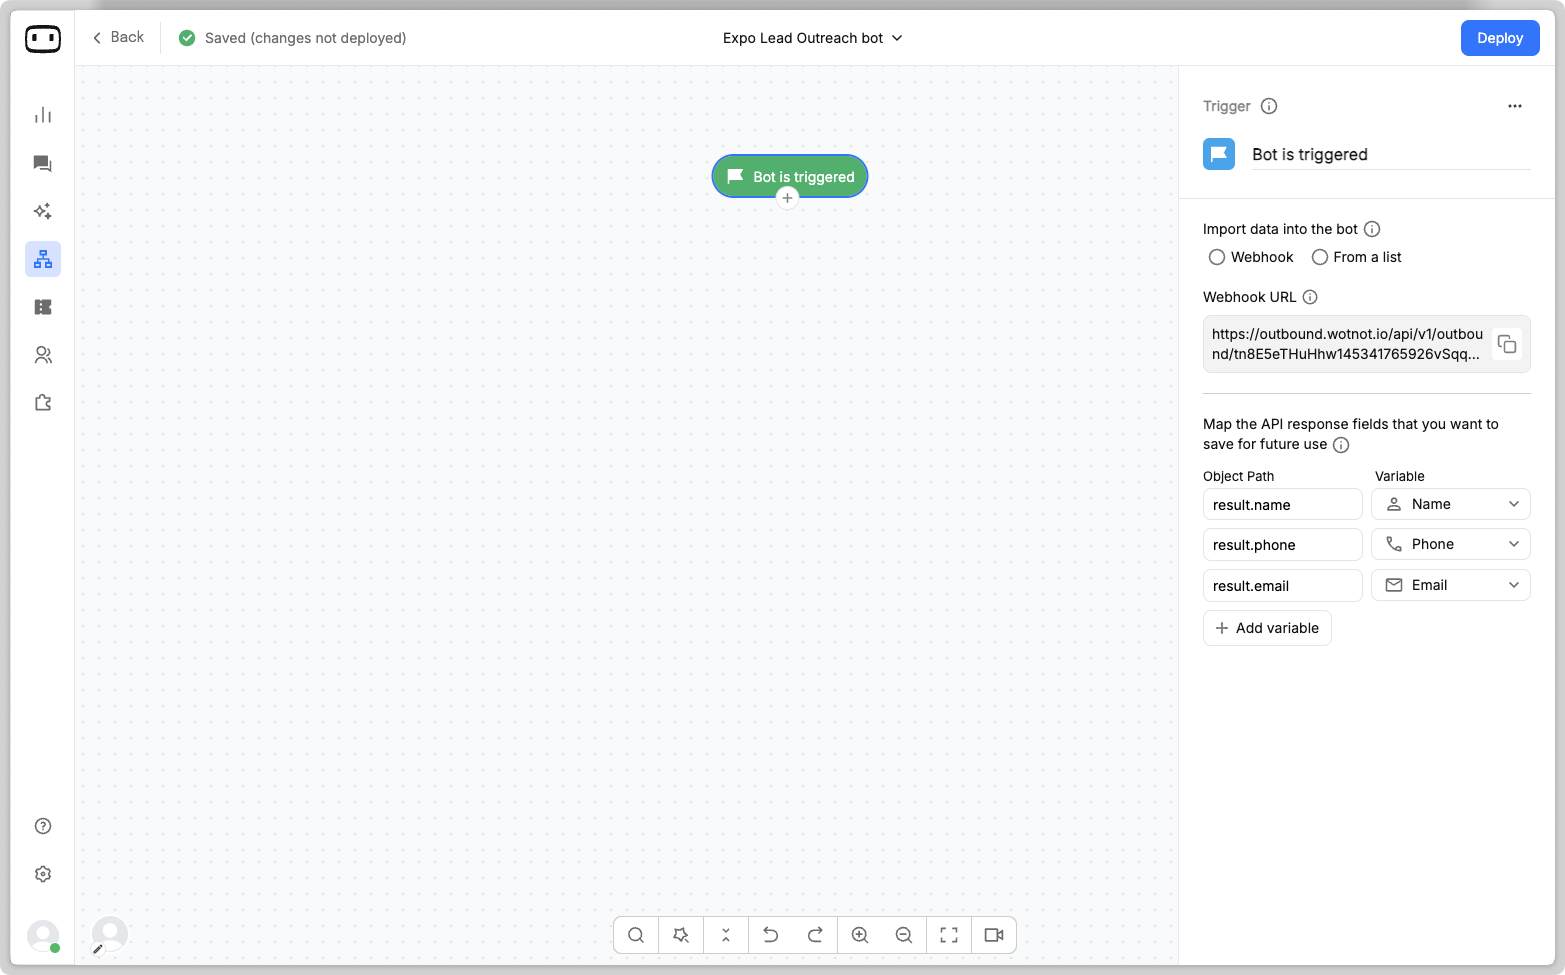Click the AI sparkles sidebar icon

[43, 211]
